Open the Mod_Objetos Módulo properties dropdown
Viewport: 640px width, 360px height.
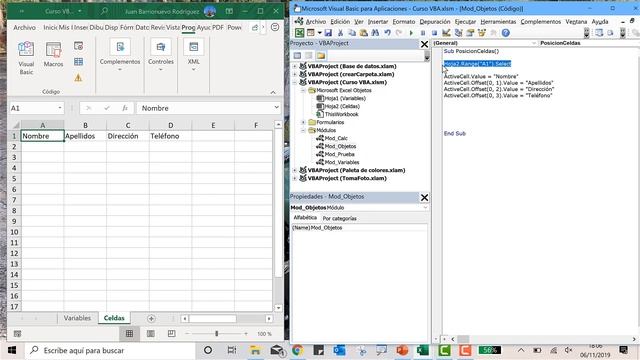pyautogui.click(x=425, y=207)
